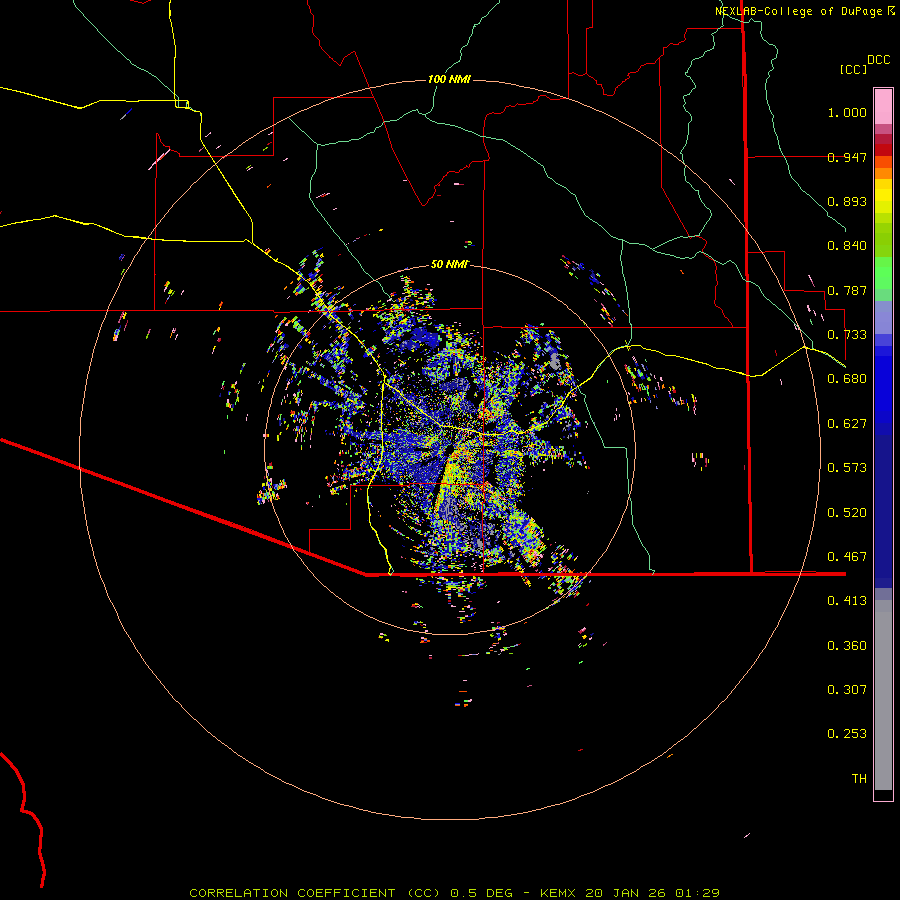The image size is (900, 900).
Task: Select the gray segment of the color bar
Action: pyautogui.click(x=883, y=695)
